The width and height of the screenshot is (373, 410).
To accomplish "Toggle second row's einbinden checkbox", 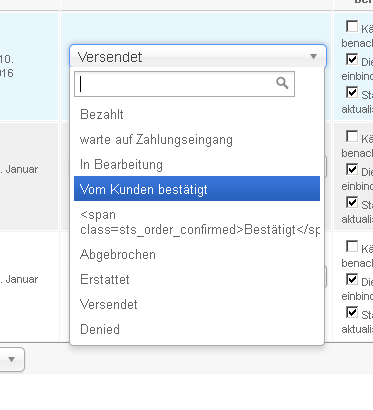I will tap(352, 169).
